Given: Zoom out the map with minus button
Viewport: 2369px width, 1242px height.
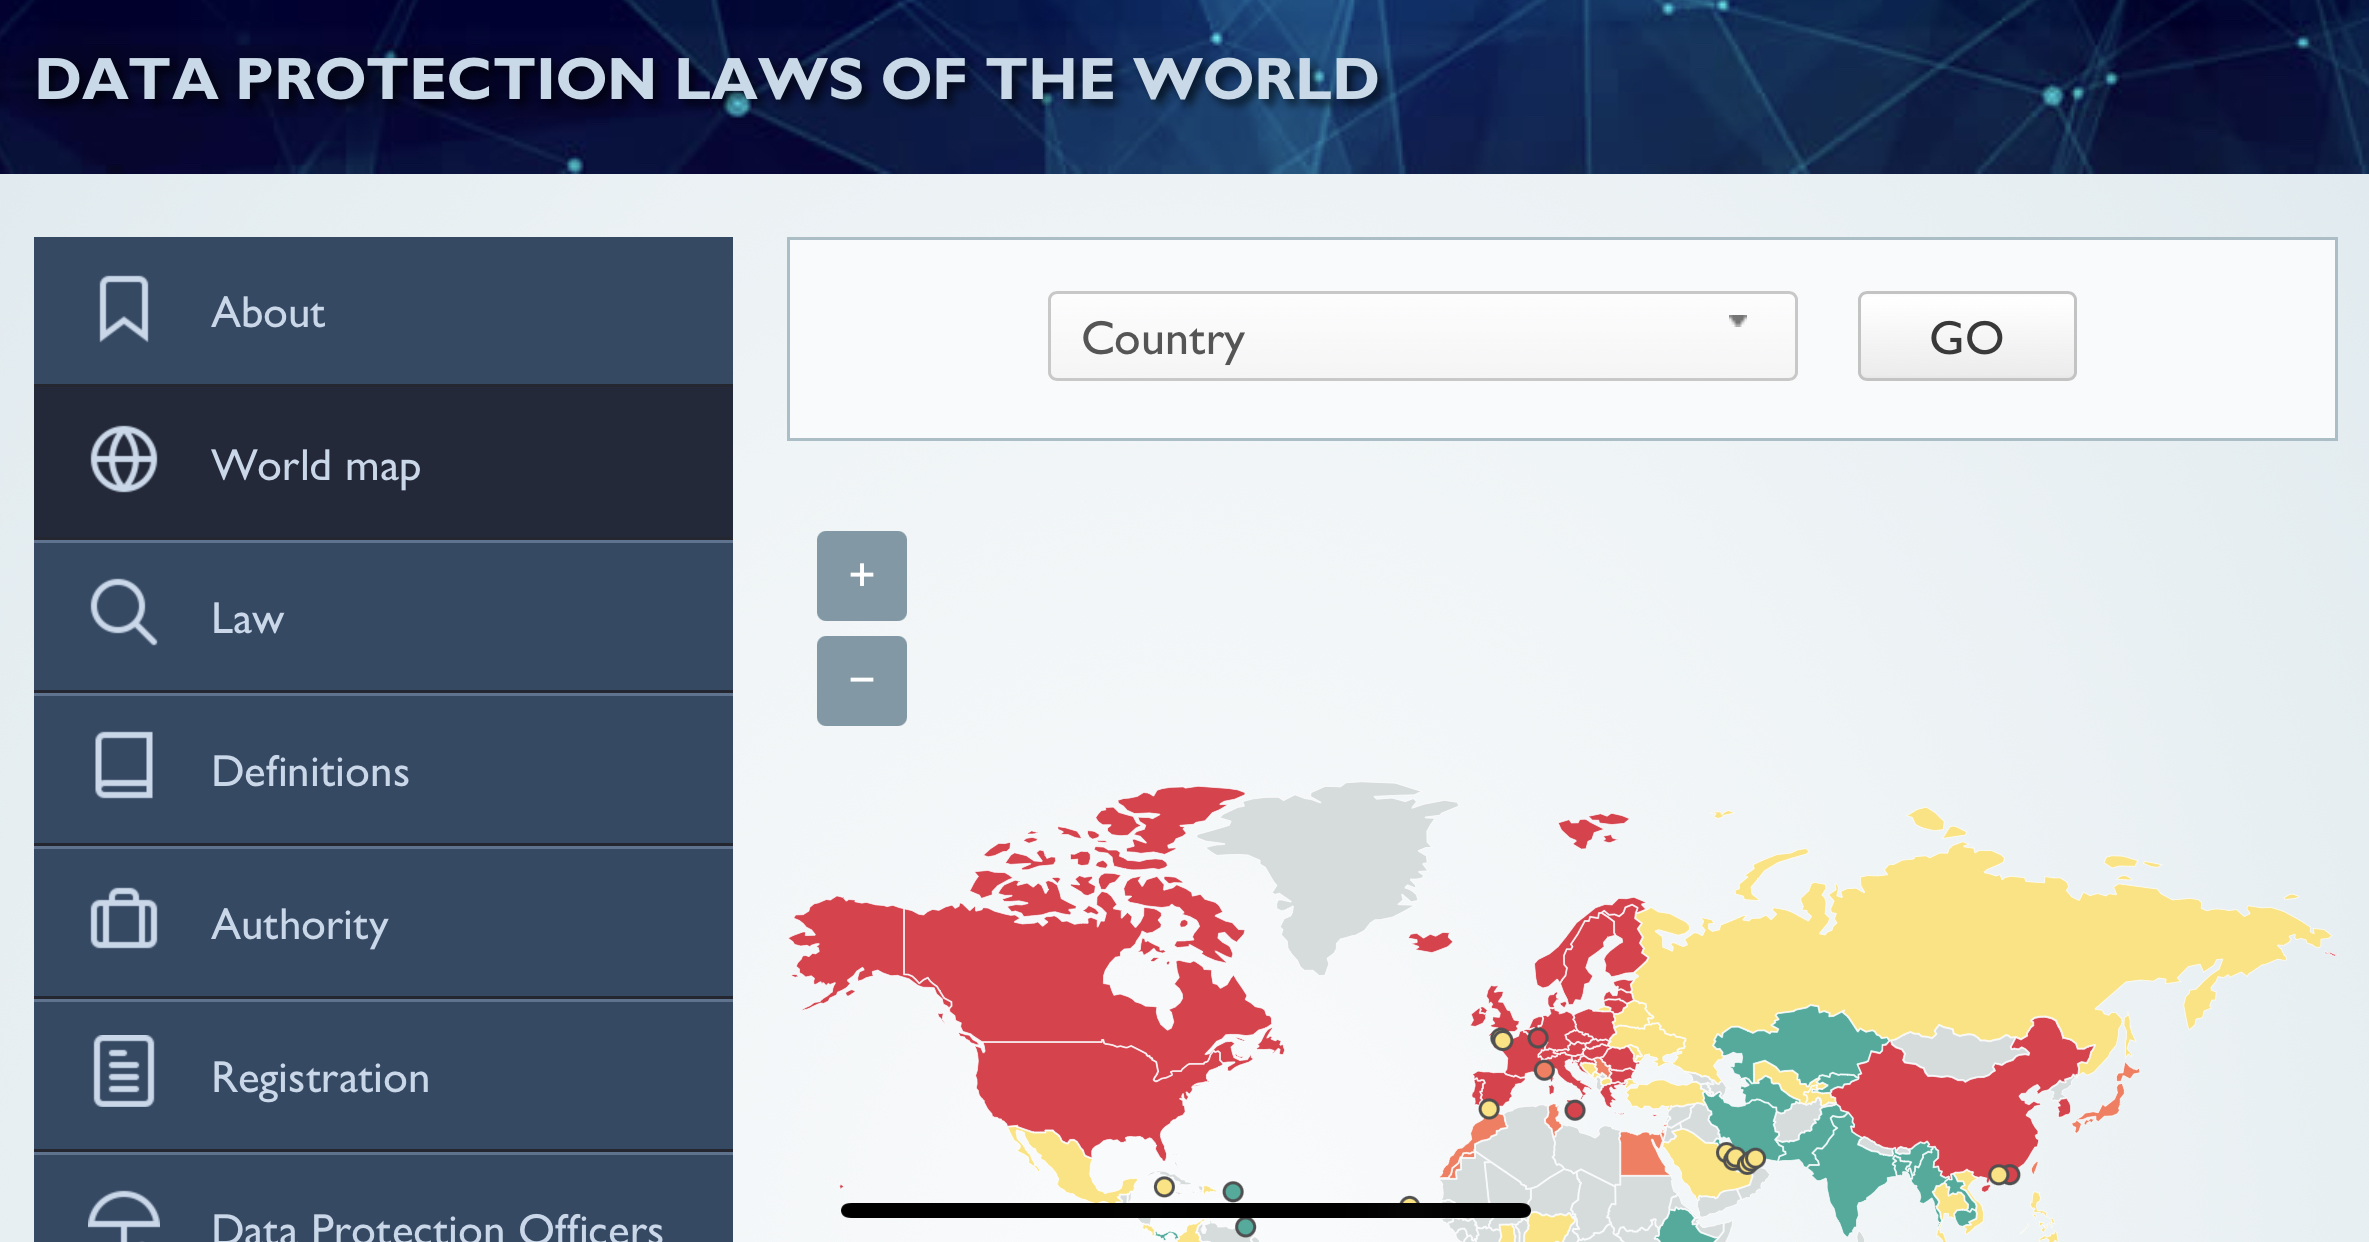Looking at the screenshot, I should pyautogui.click(x=862, y=680).
